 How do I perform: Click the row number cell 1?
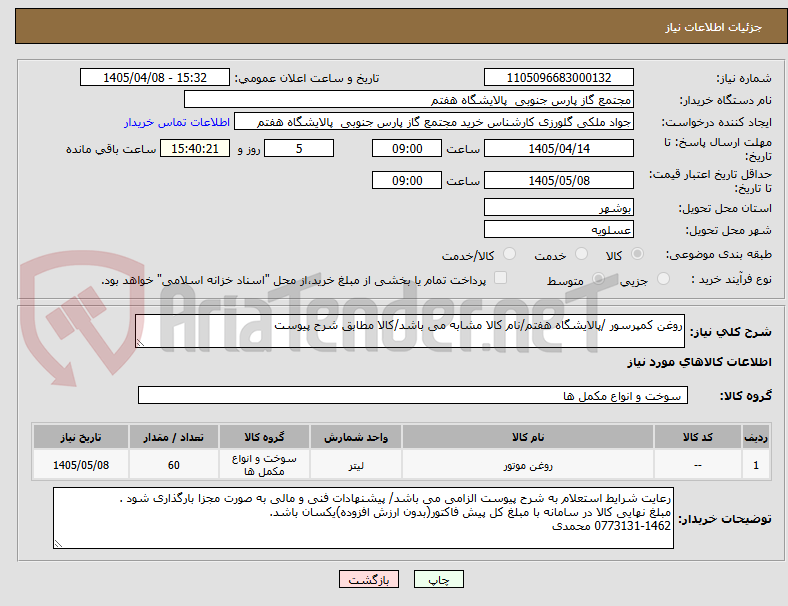click(x=756, y=465)
